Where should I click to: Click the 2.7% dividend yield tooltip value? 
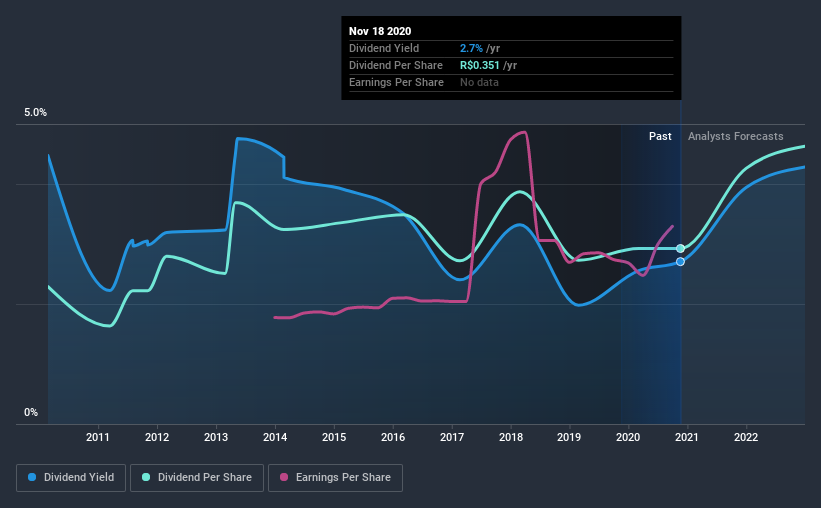(471, 48)
